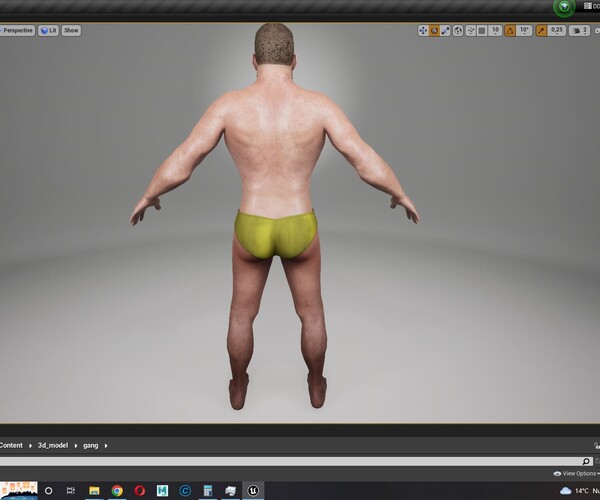Screen dimensions: 600x500
Task: Expand arrow after Content breadcrumb
Action: coord(30,446)
